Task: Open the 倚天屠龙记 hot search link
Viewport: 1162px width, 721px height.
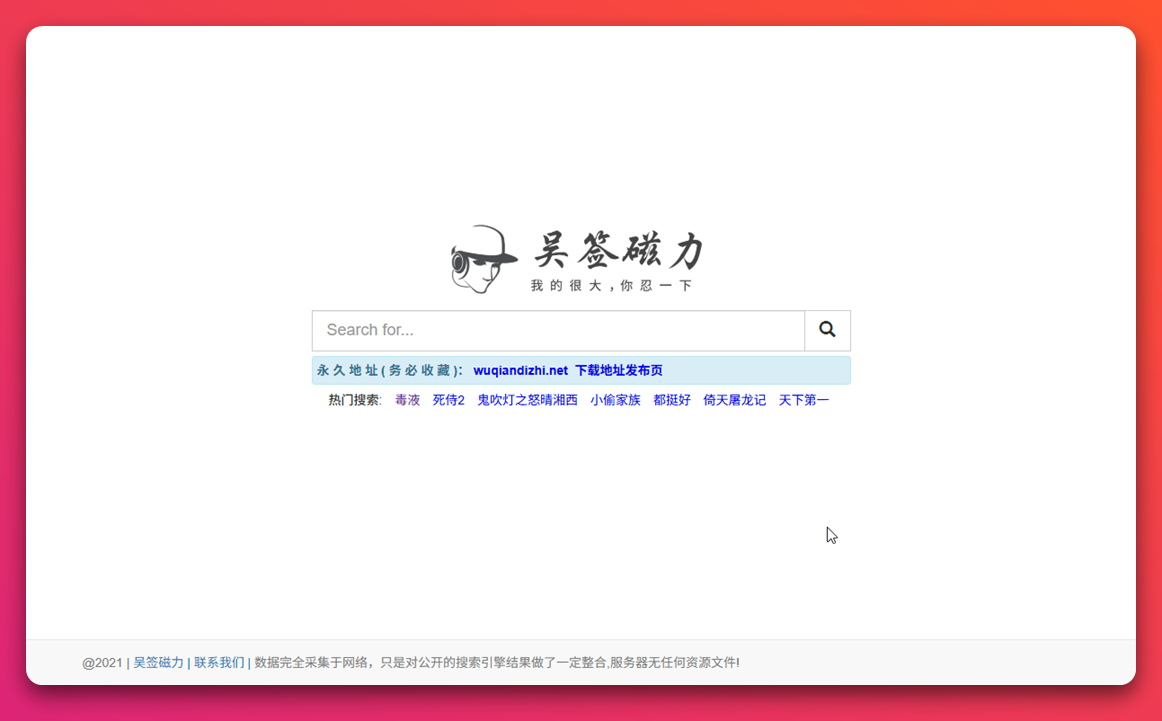Action: point(734,399)
